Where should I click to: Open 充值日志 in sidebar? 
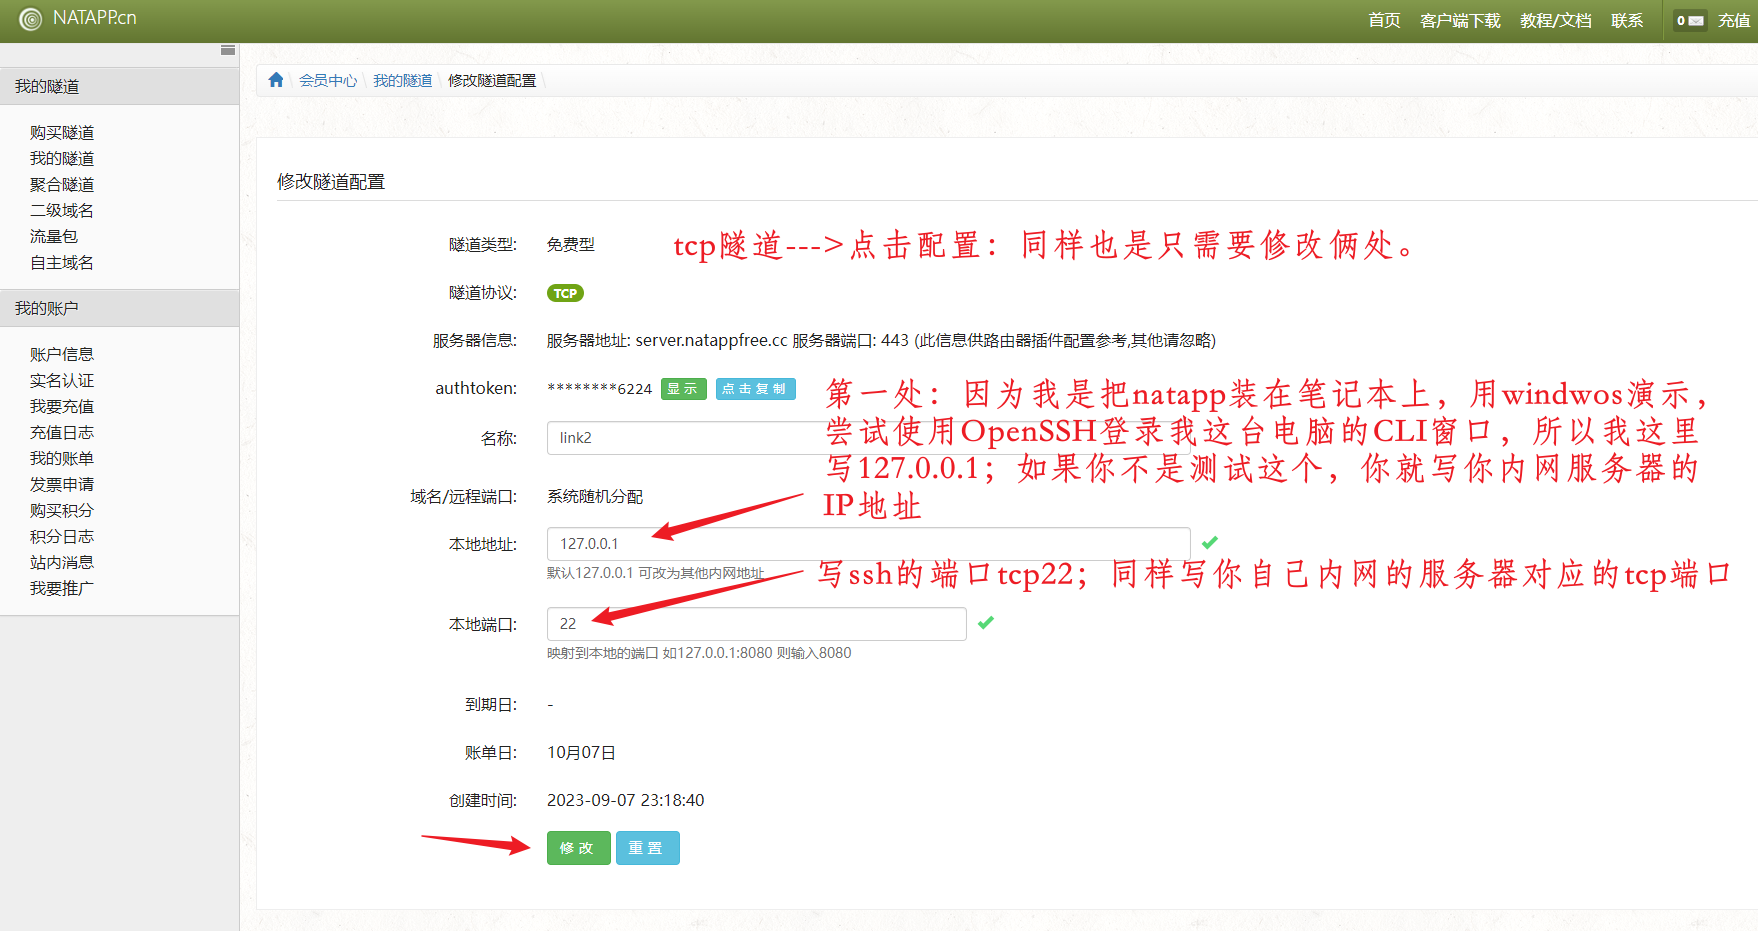coord(62,432)
